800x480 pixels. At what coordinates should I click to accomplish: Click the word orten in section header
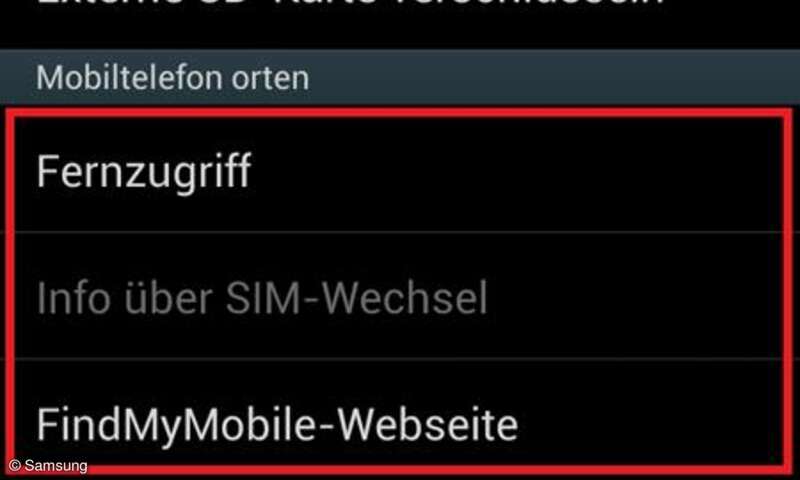tap(270, 78)
